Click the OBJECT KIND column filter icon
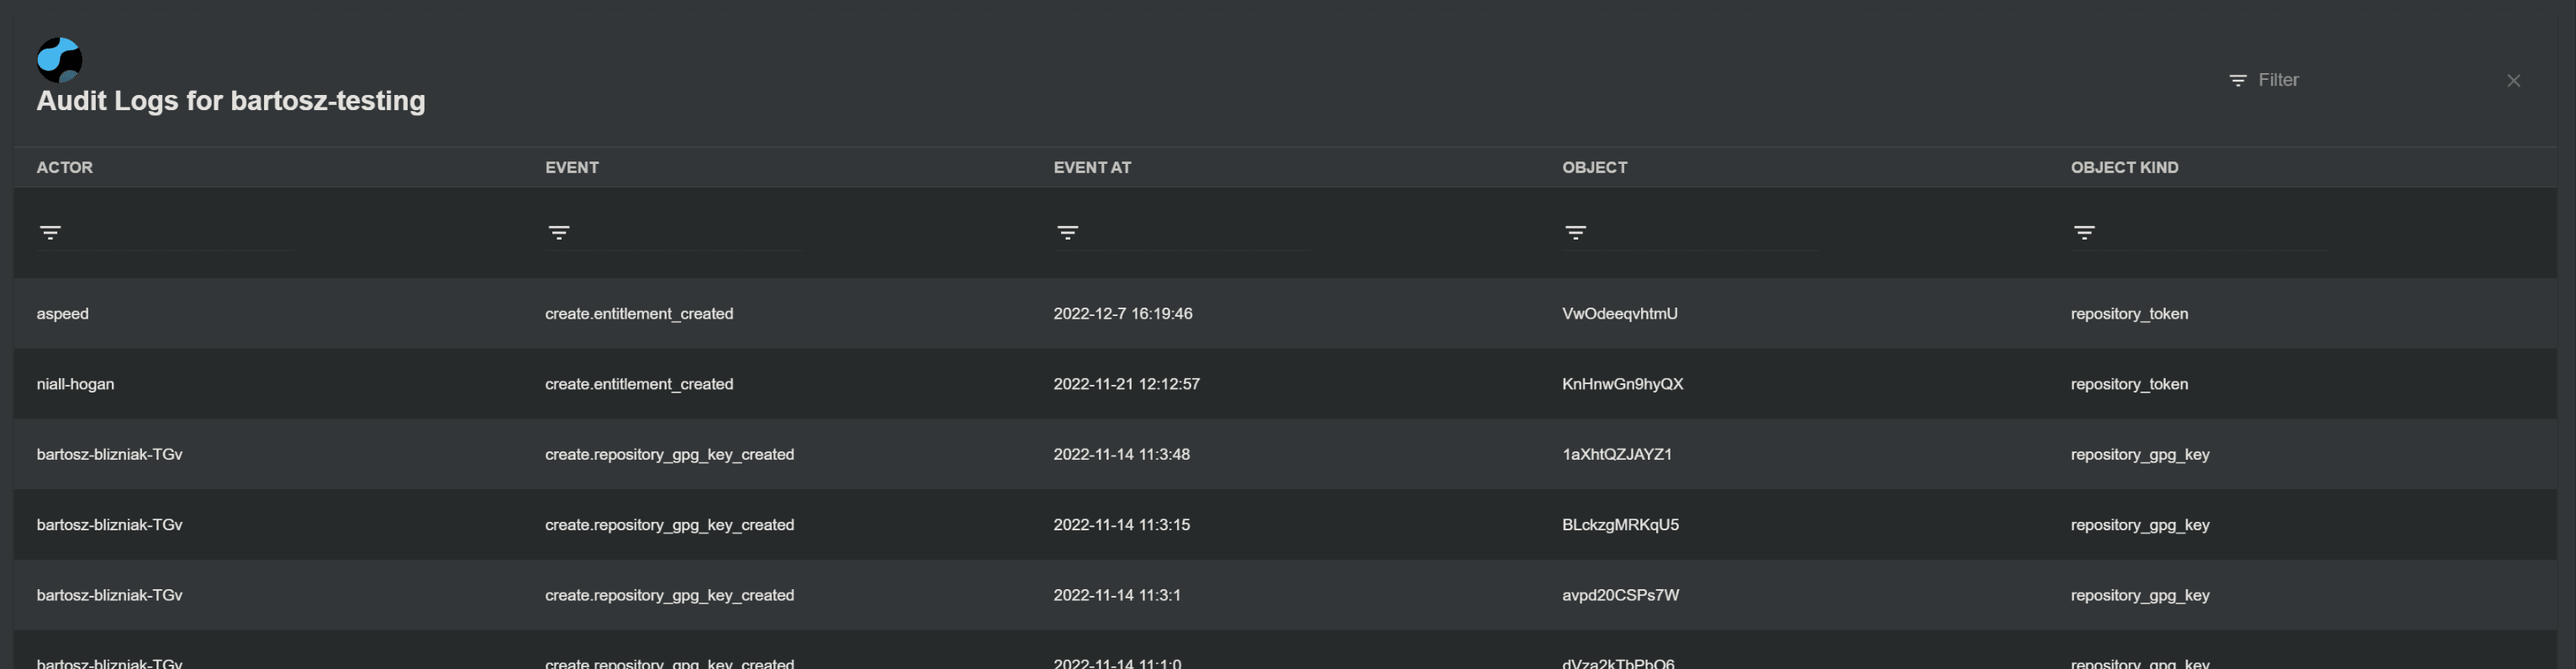Screen dimensions: 2576x669 coord(2084,232)
